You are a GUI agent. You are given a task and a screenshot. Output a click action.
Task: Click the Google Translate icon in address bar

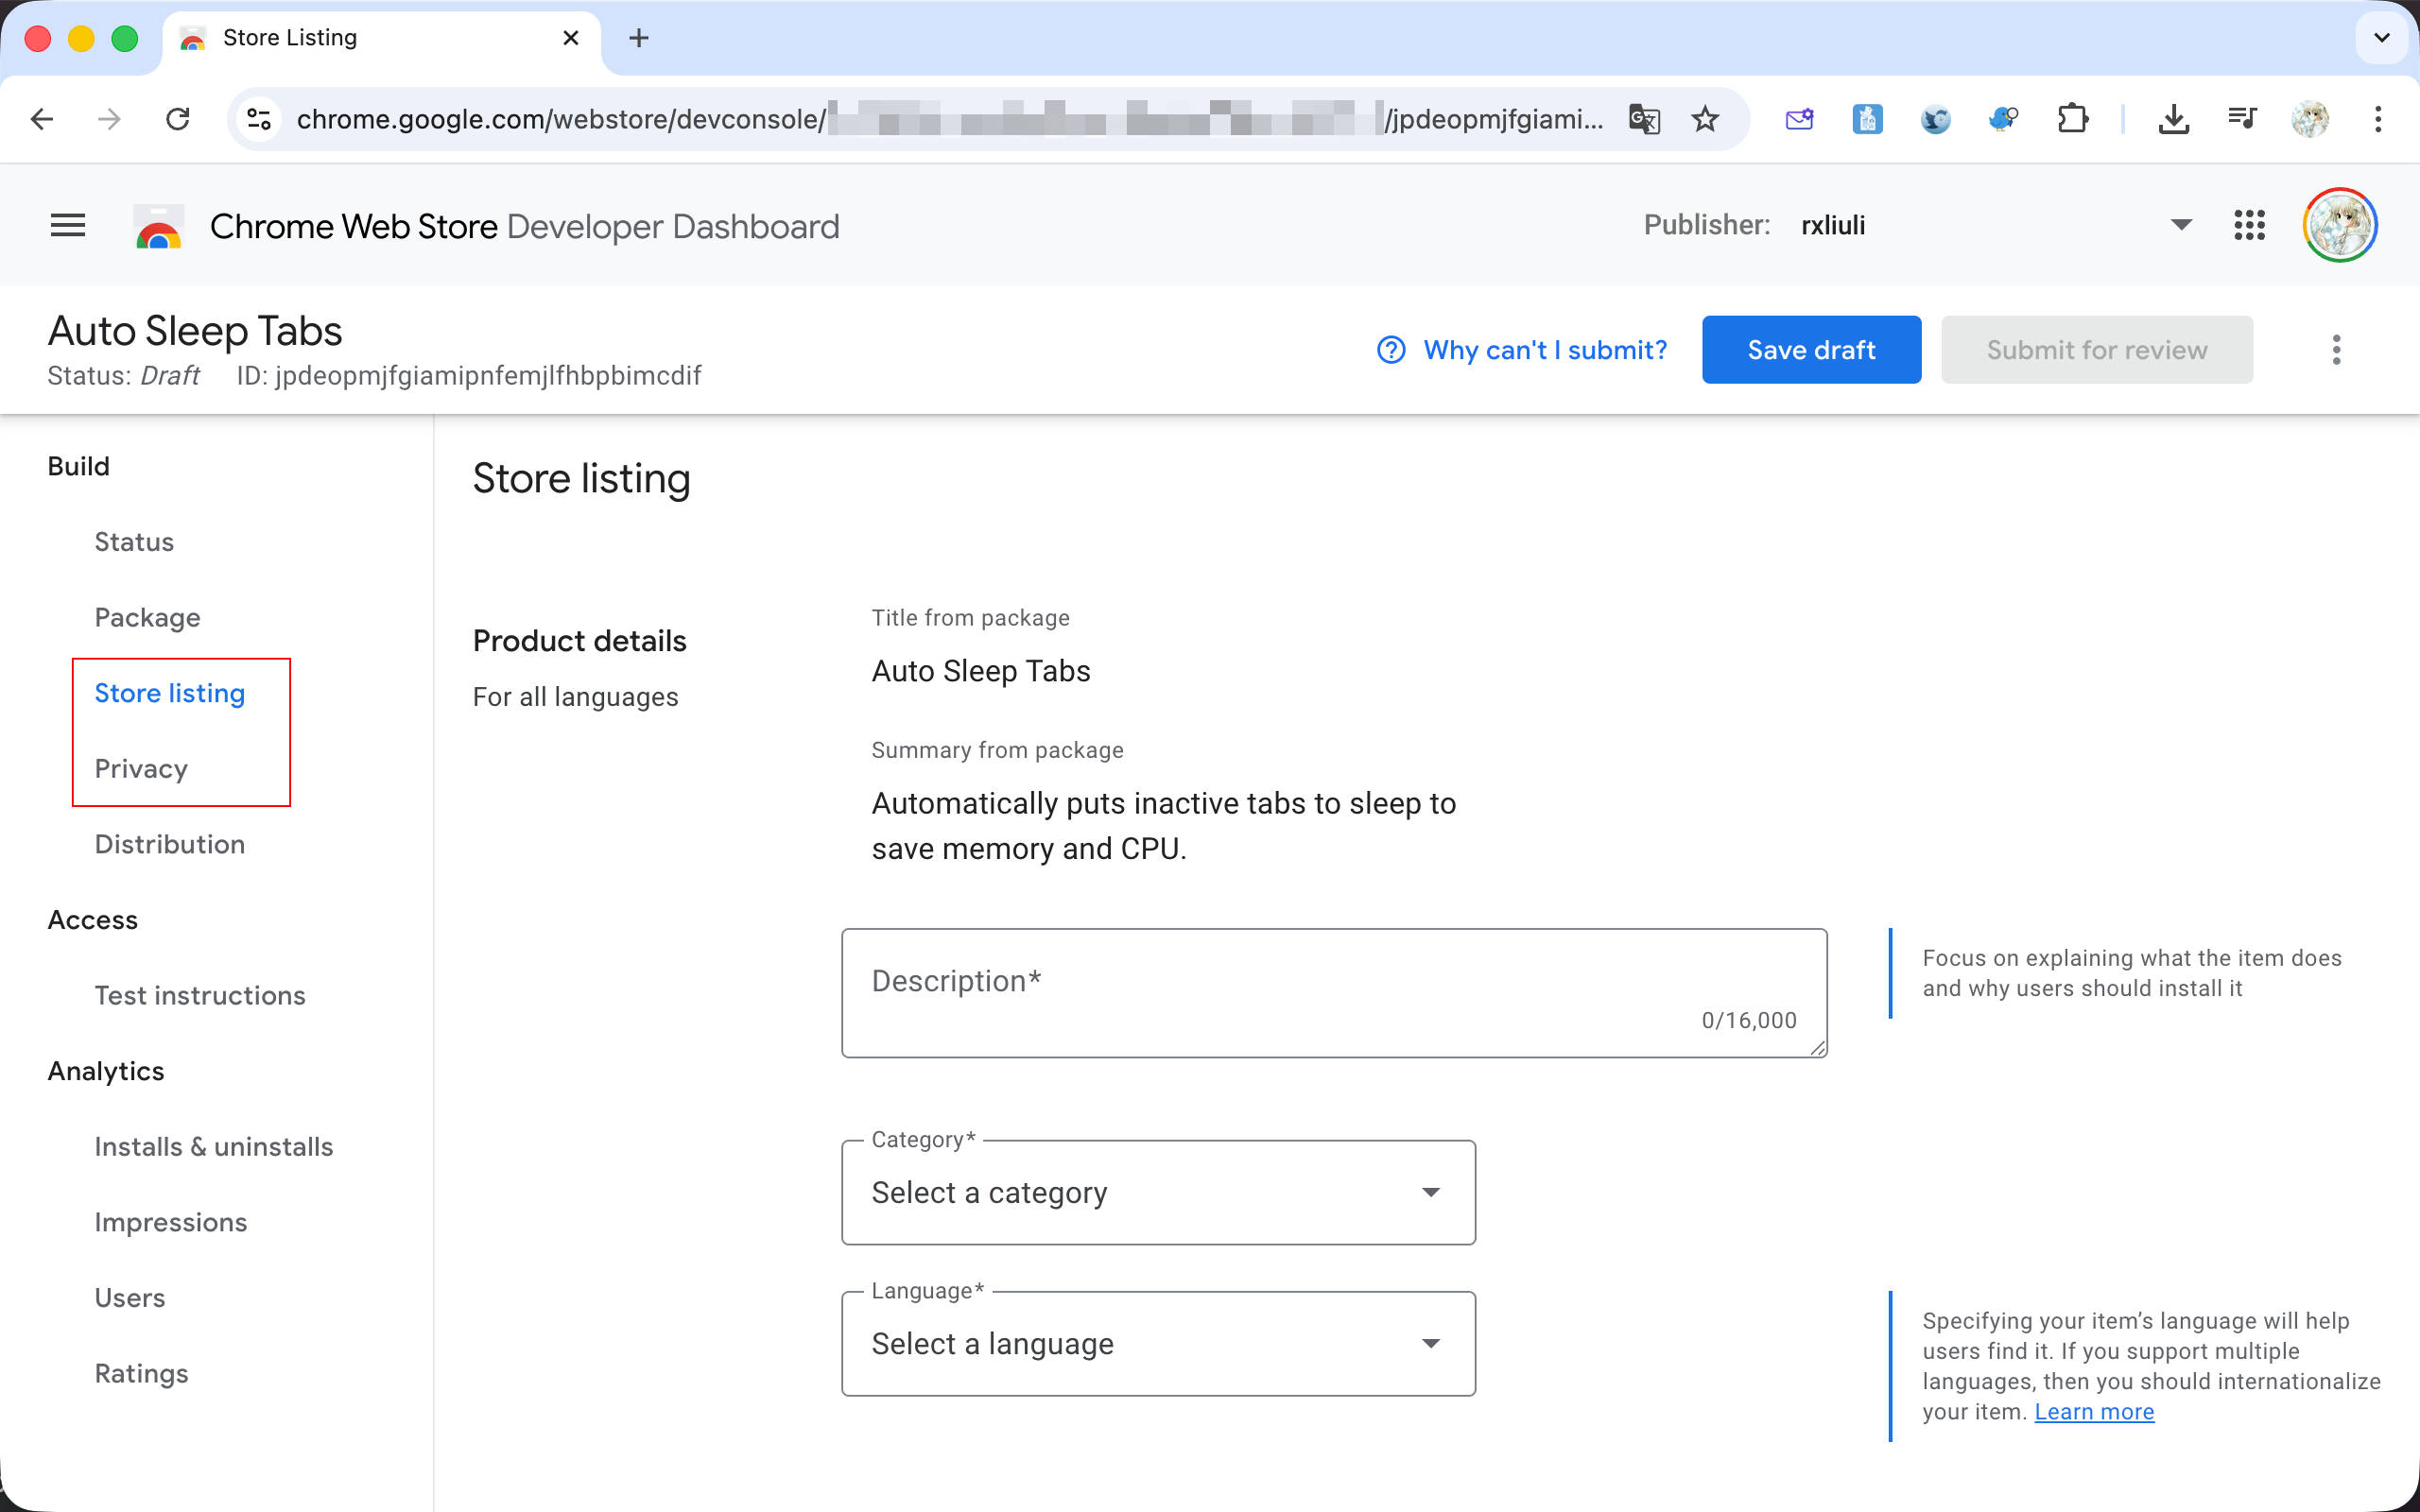tap(1644, 119)
